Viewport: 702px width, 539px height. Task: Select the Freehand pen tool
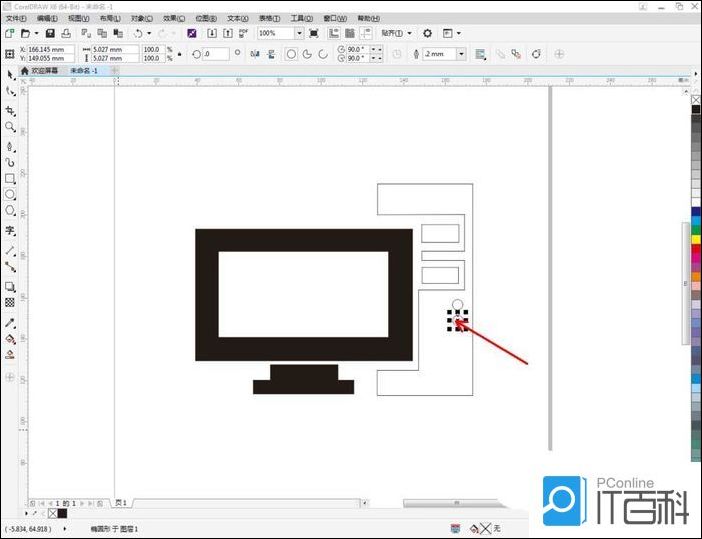[x=10, y=146]
